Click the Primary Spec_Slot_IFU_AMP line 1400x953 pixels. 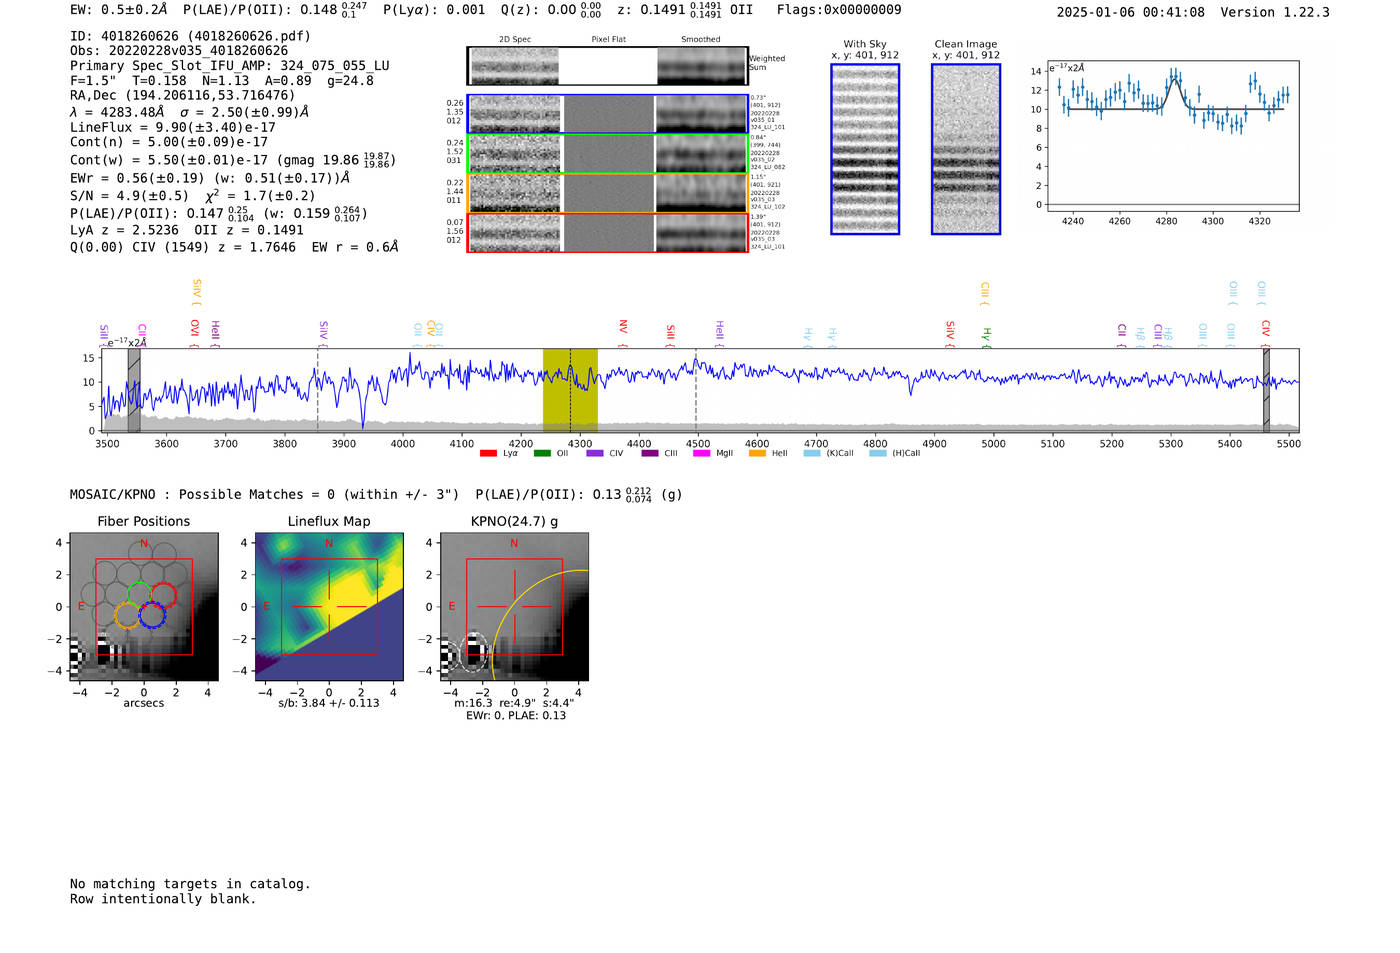[x=230, y=66]
